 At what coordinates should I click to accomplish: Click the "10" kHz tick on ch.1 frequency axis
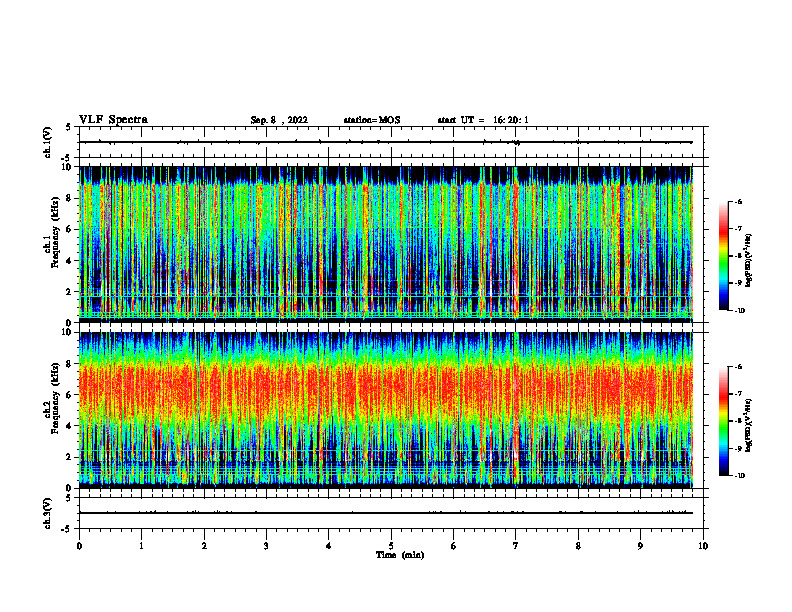[68, 167]
